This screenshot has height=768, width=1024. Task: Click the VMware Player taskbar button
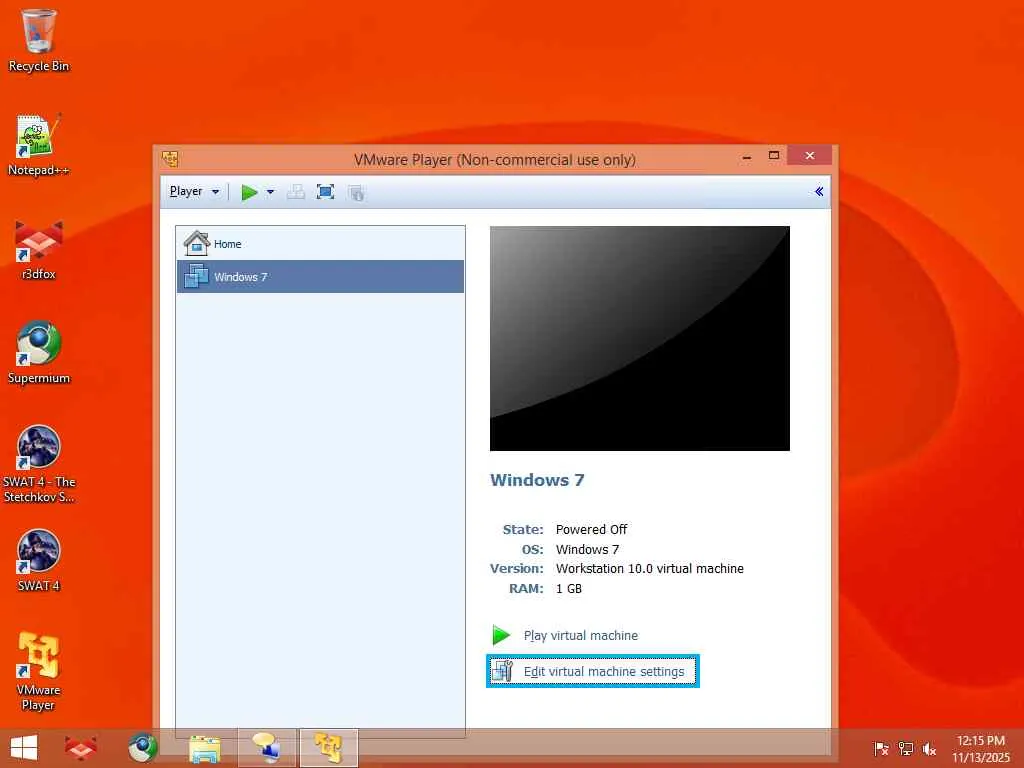click(x=328, y=748)
